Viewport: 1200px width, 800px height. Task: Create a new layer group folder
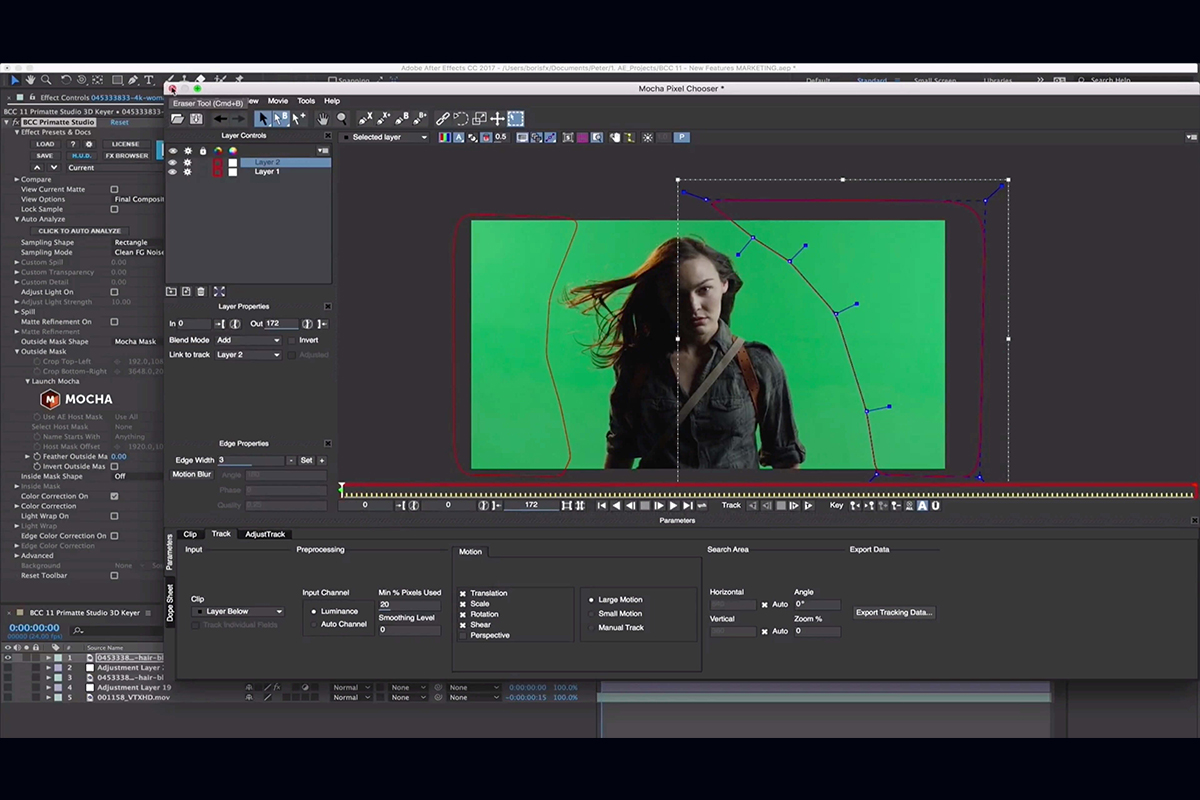click(x=171, y=291)
